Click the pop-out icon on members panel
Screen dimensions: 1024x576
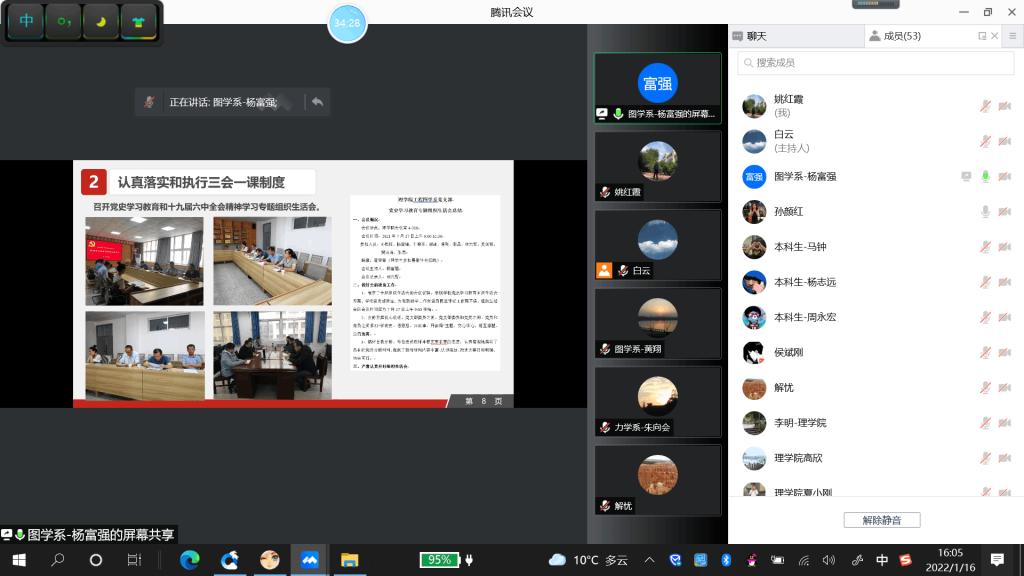[982, 36]
